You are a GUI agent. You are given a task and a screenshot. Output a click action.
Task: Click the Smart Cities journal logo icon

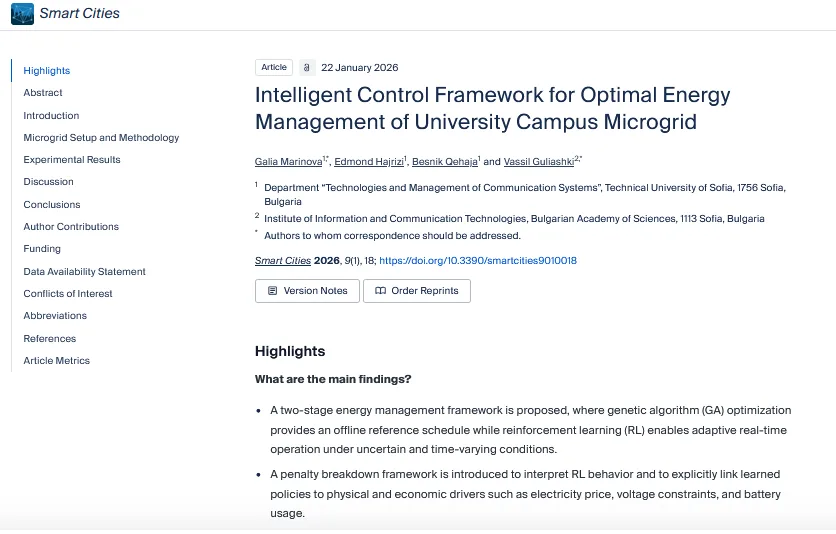pyautogui.click(x=22, y=14)
